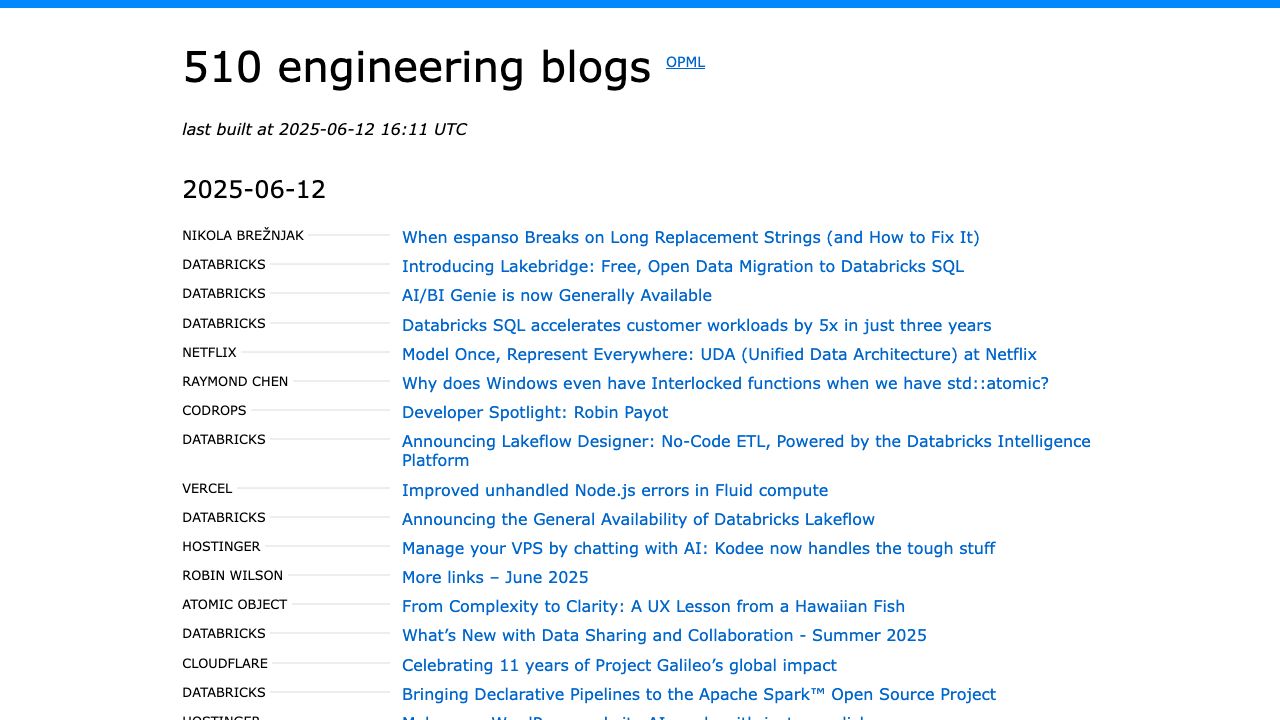Viewport: 1280px width, 720px height.
Task: Open Vercel's unhandled Node.js errors post
Action: pos(614,491)
